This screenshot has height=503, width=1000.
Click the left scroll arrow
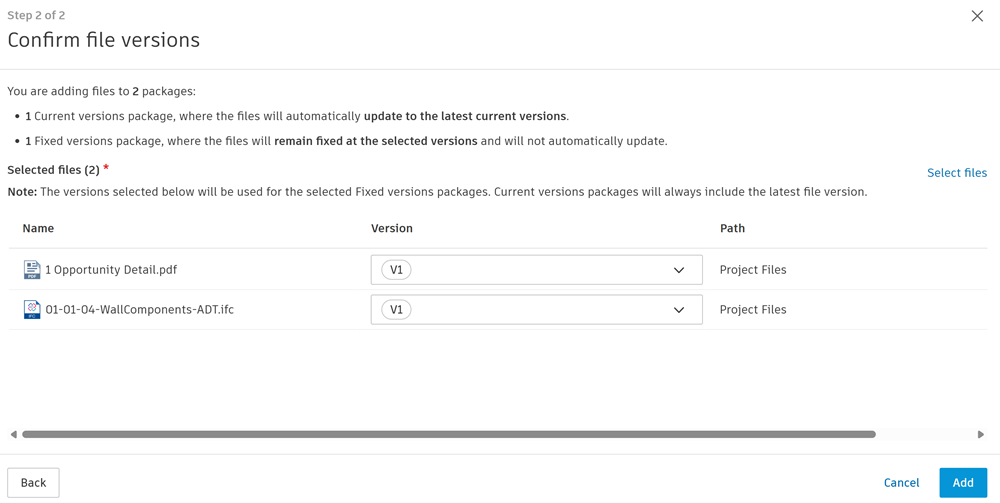(13, 434)
